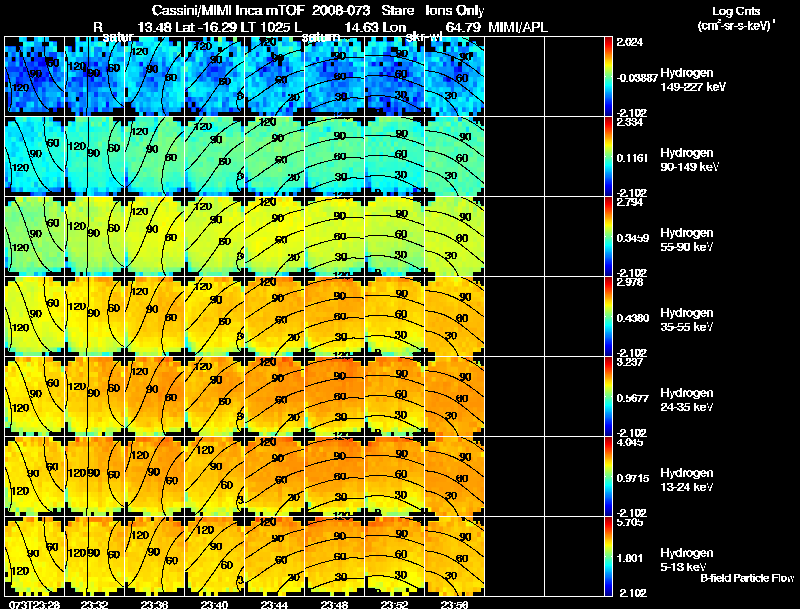Select the 90-149 keV panel at 23:32

(x=95, y=157)
